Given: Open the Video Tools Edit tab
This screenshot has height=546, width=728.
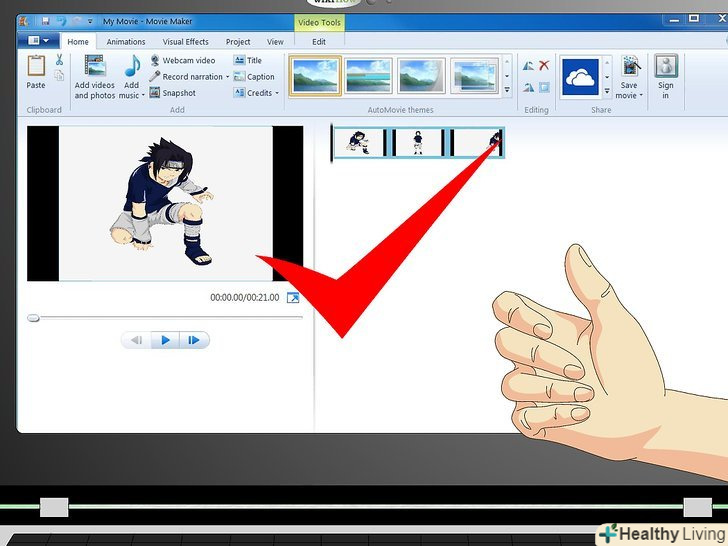Looking at the screenshot, I should [319, 42].
